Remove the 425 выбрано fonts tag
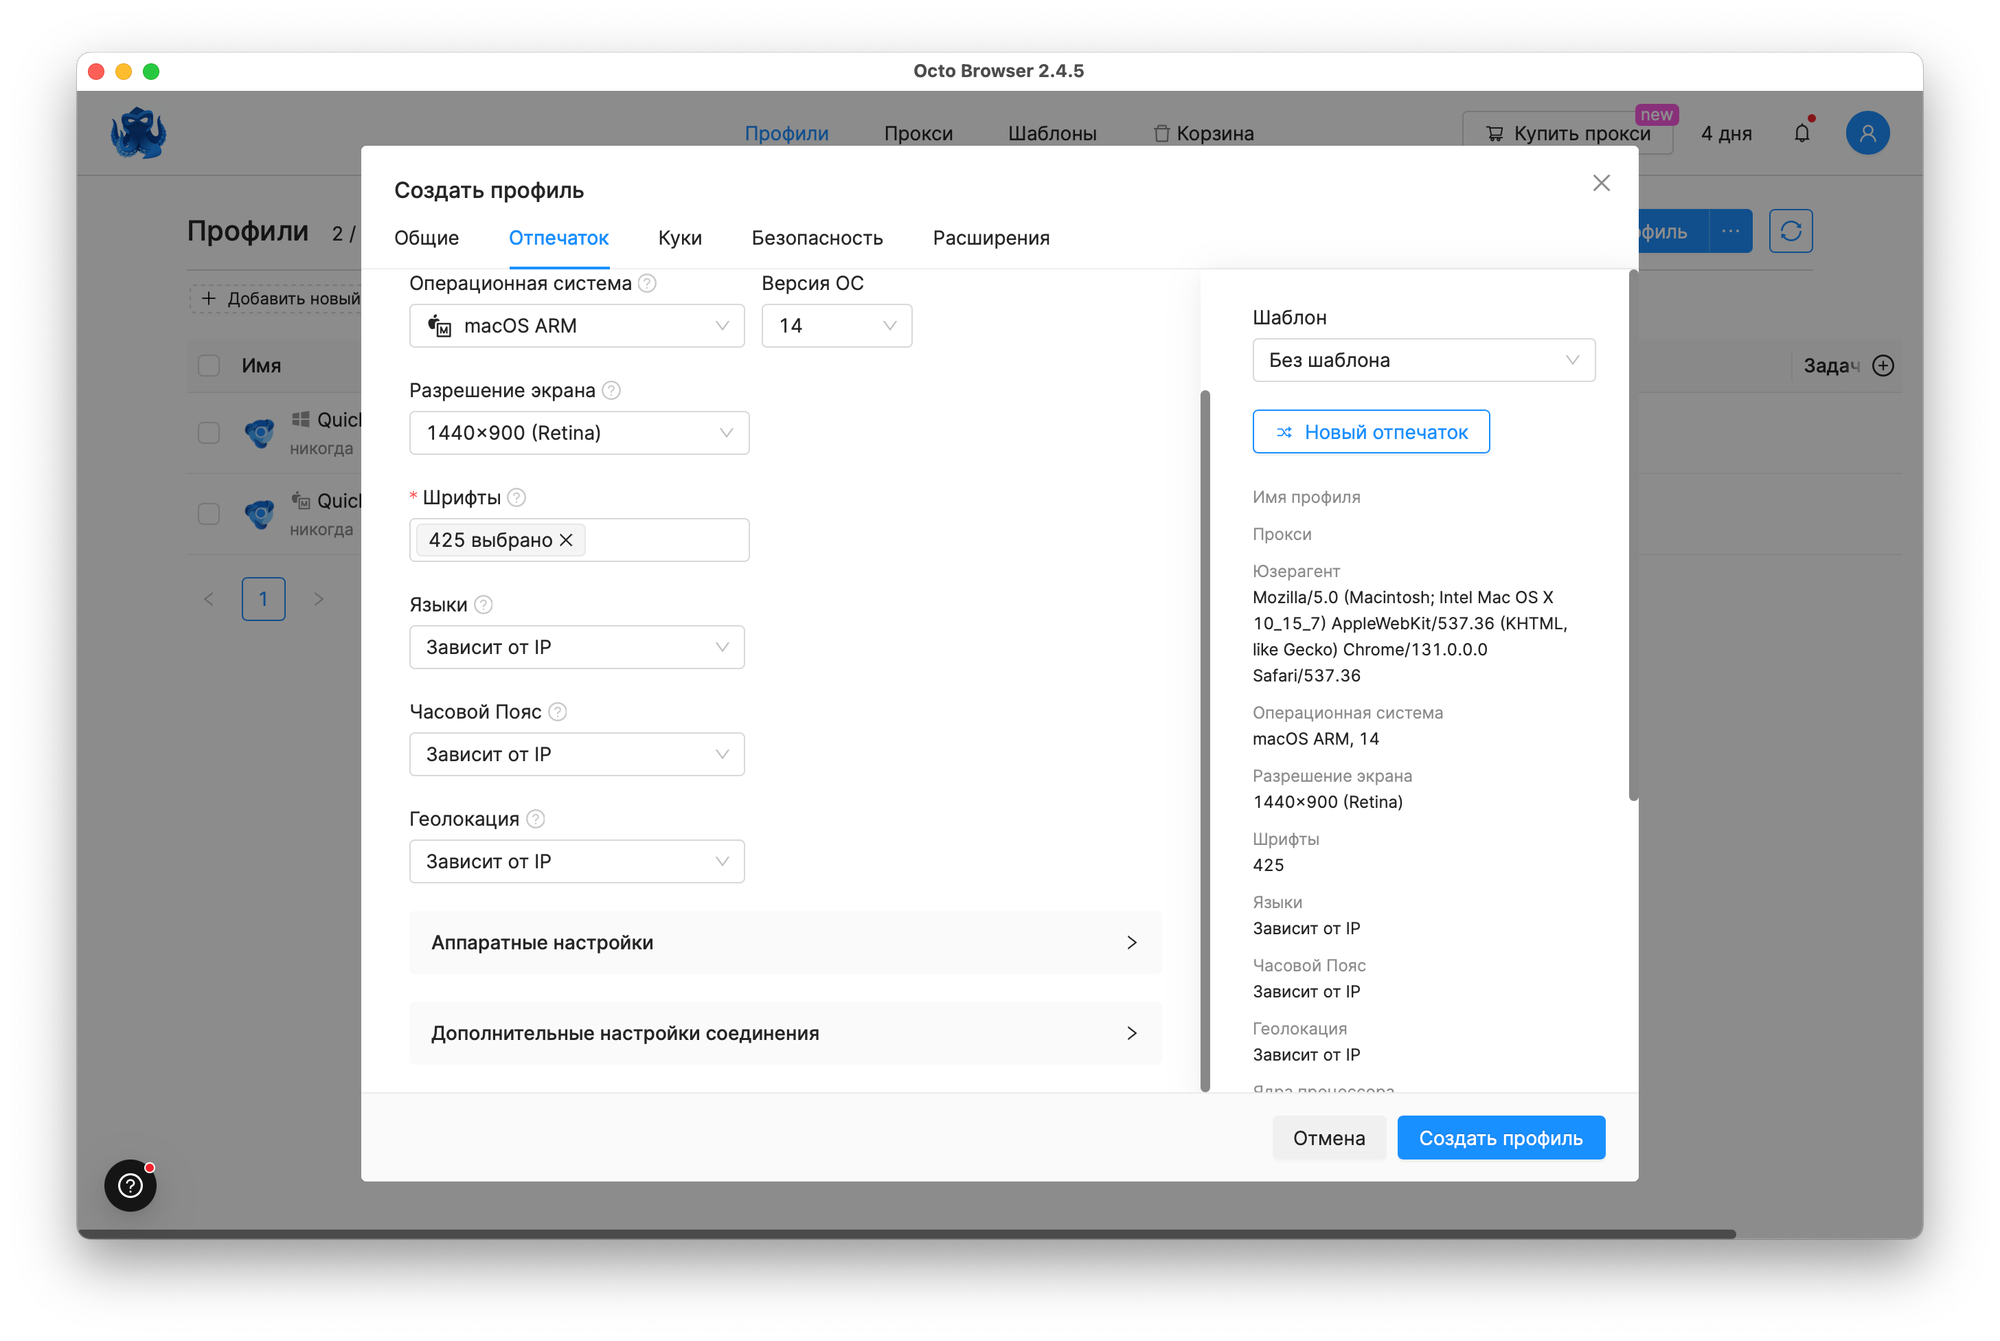 pos(566,540)
